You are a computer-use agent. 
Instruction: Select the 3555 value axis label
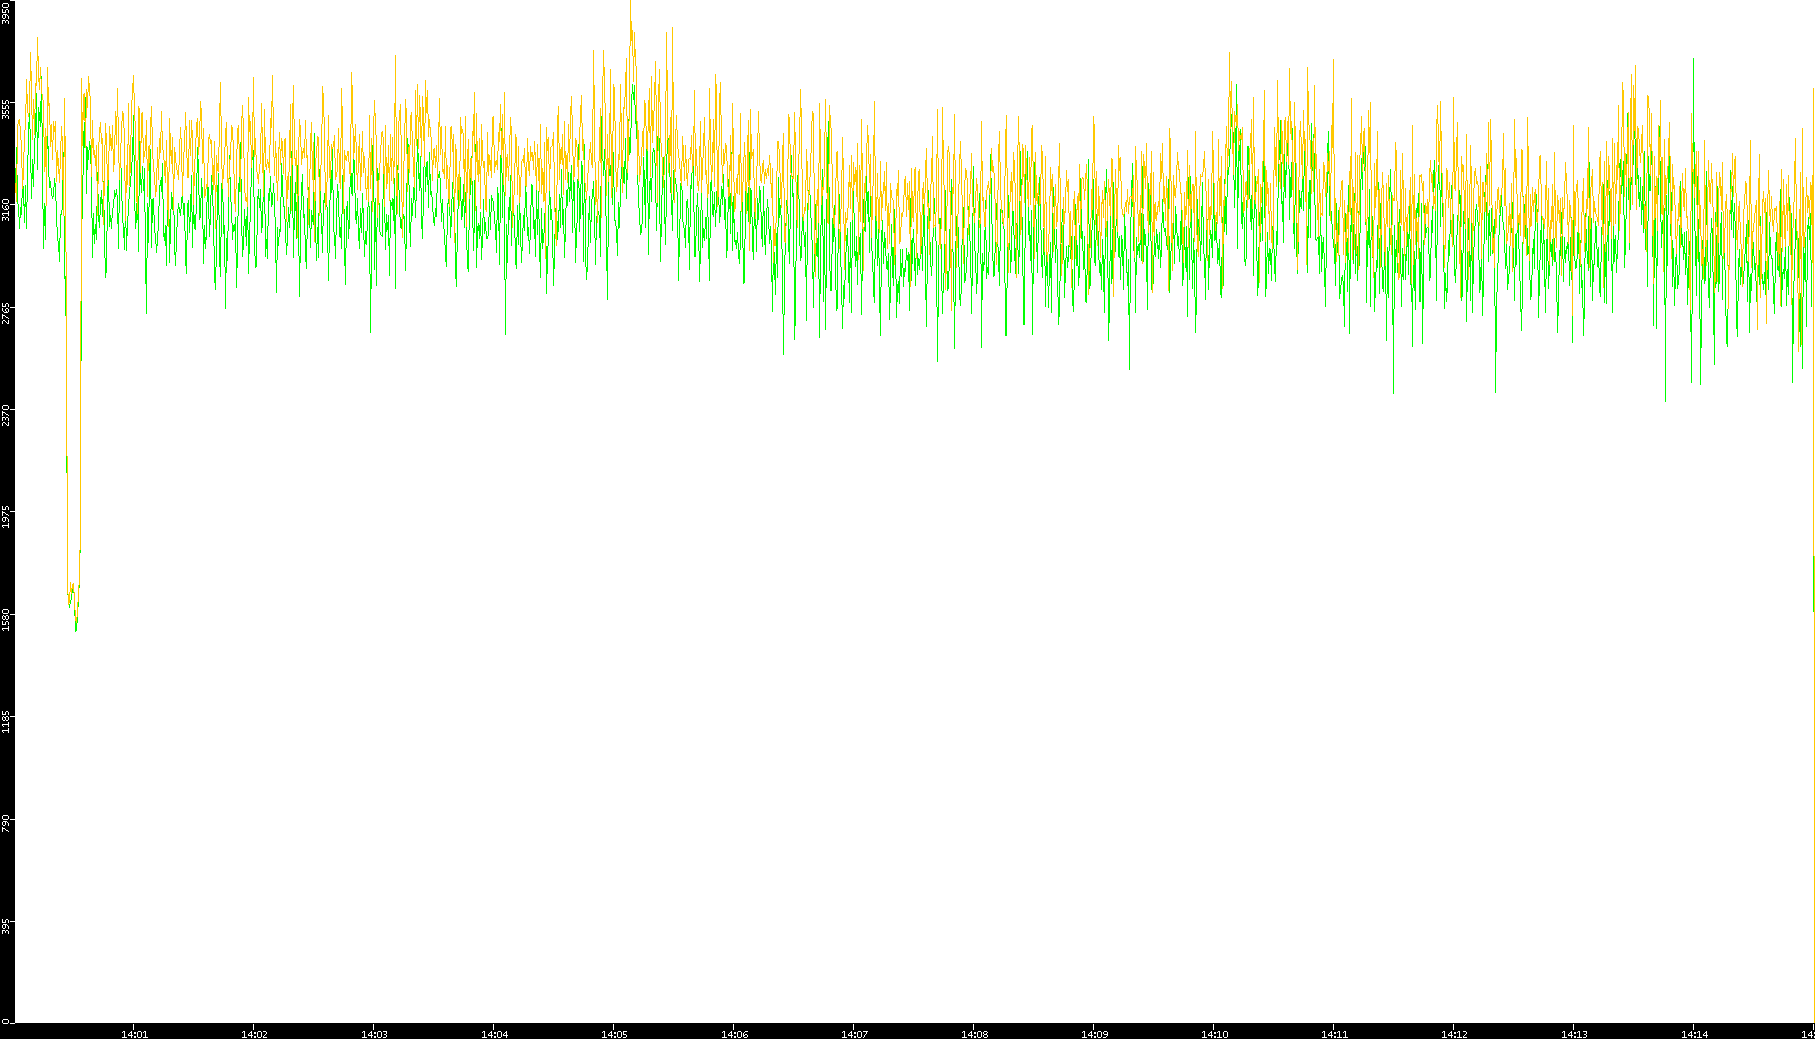pos(6,108)
